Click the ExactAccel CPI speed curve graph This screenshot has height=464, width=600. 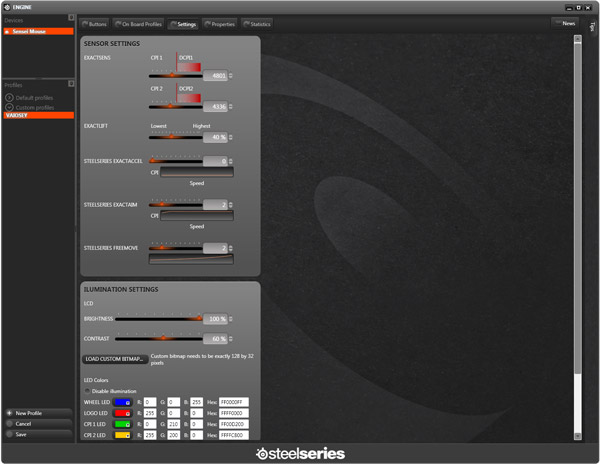tap(197, 172)
